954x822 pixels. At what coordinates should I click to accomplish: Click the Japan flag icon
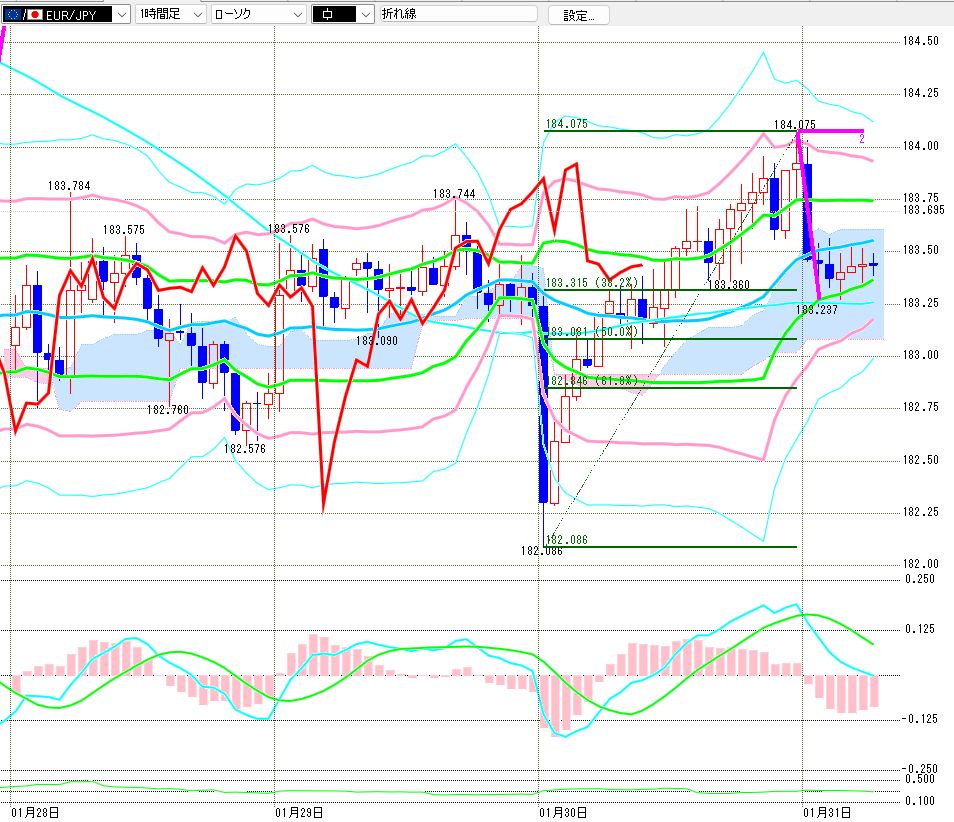[x=34, y=14]
